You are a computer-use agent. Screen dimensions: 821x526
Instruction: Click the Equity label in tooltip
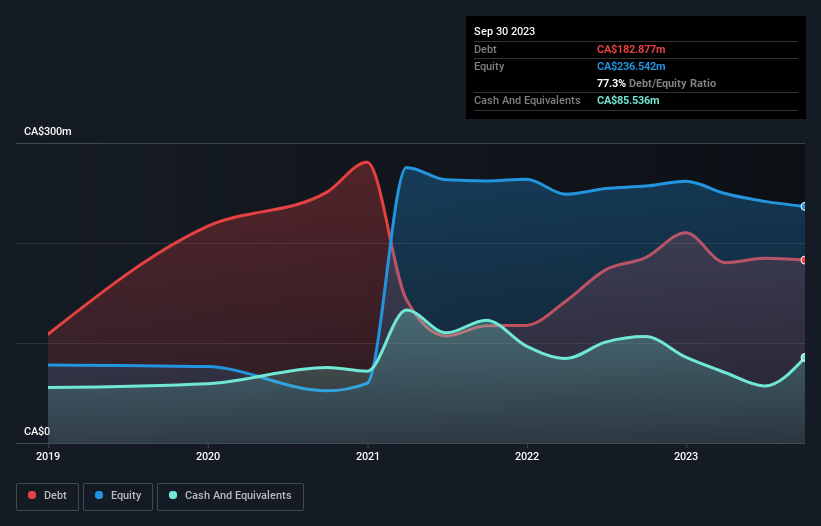tap(489, 66)
